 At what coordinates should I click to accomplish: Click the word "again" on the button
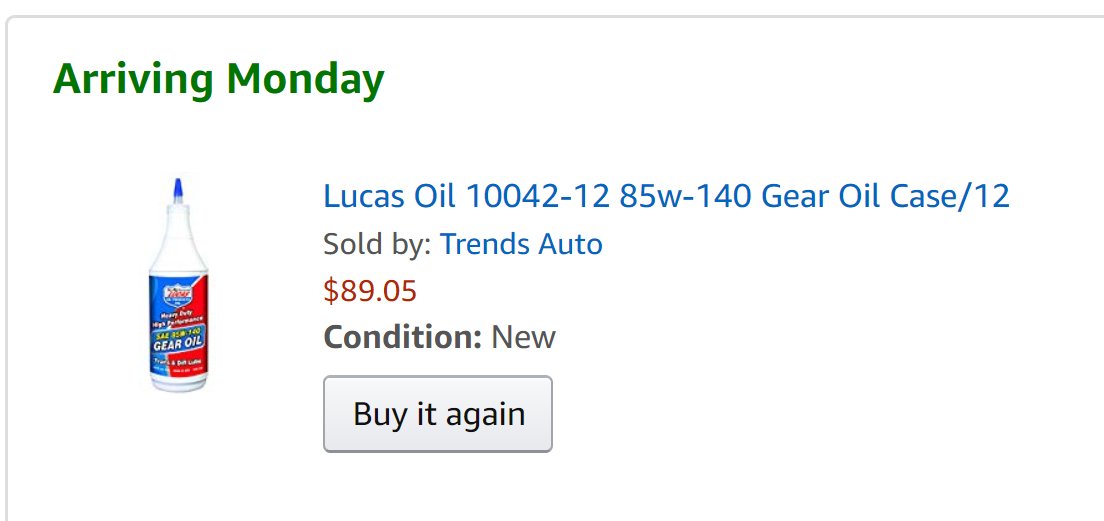click(487, 415)
